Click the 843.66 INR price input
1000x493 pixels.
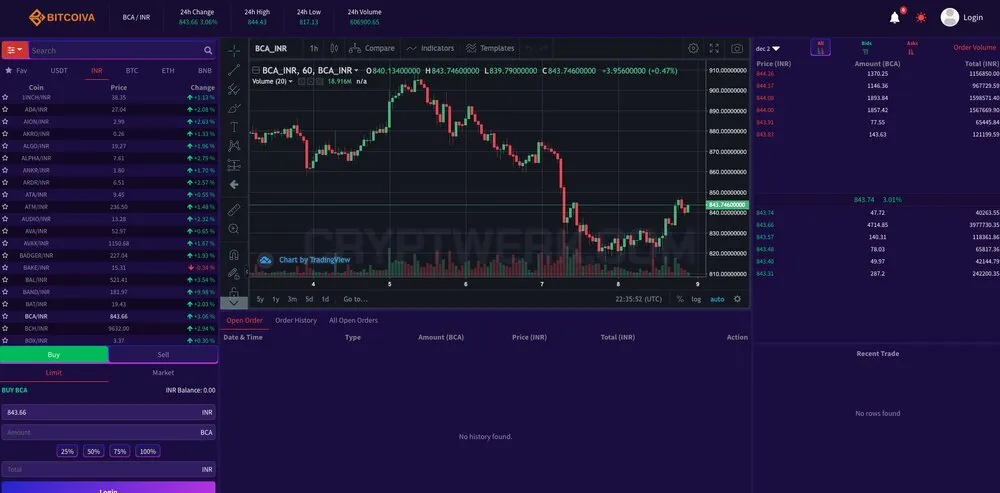108,413
